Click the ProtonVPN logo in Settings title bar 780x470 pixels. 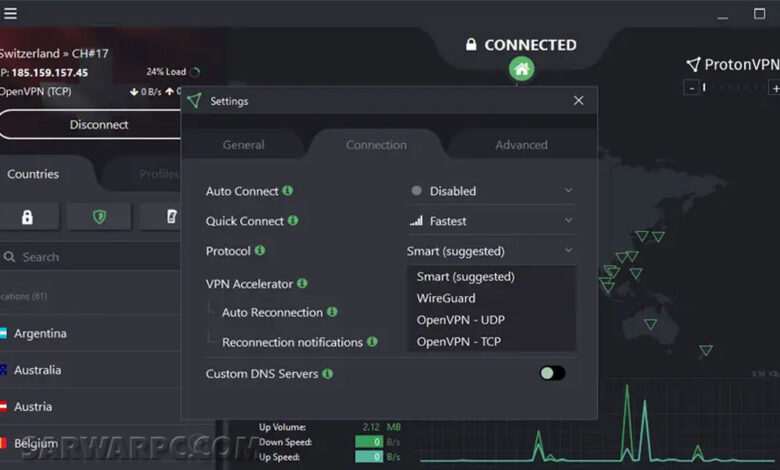point(195,100)
